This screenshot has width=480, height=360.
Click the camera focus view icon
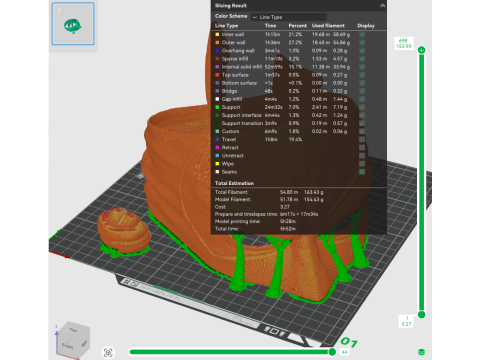[x=108, y=353]
